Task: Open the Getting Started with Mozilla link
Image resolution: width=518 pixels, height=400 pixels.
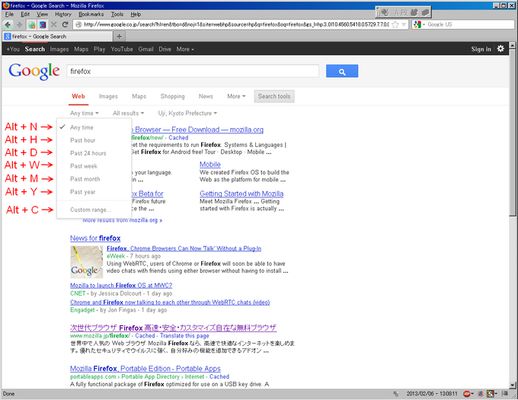Action: 241,194
